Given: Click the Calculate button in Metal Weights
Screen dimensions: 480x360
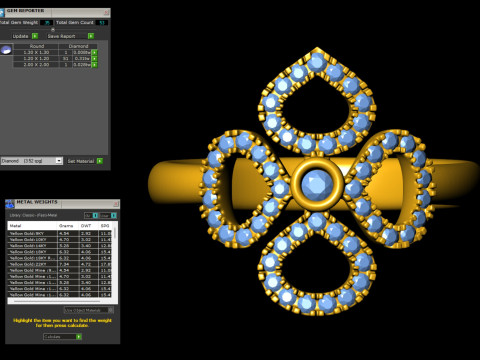Looking at the screenshot, I should tap(62, 337).
